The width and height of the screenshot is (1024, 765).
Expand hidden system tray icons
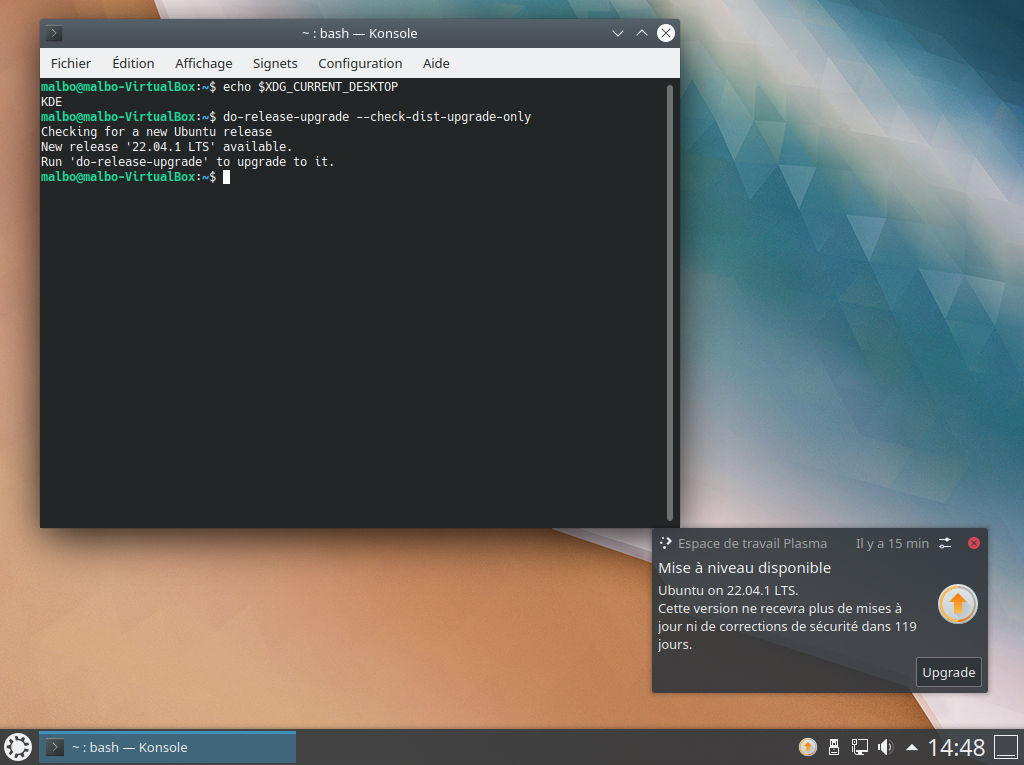coord(912,747)
